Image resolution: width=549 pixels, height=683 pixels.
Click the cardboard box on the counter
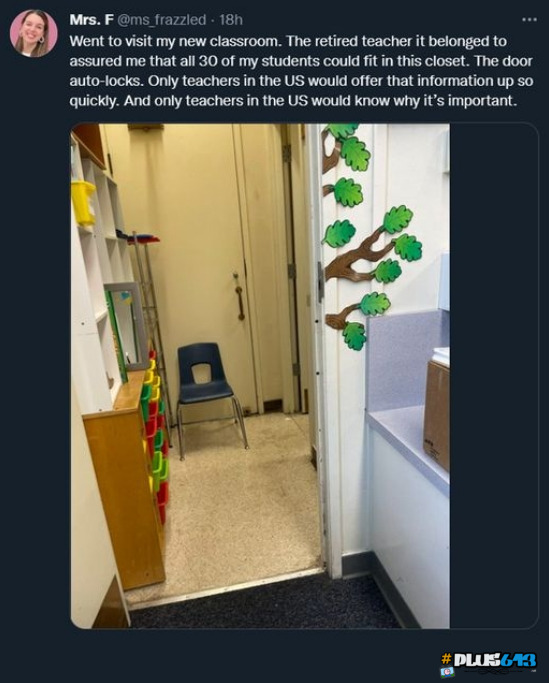[437, 414]
